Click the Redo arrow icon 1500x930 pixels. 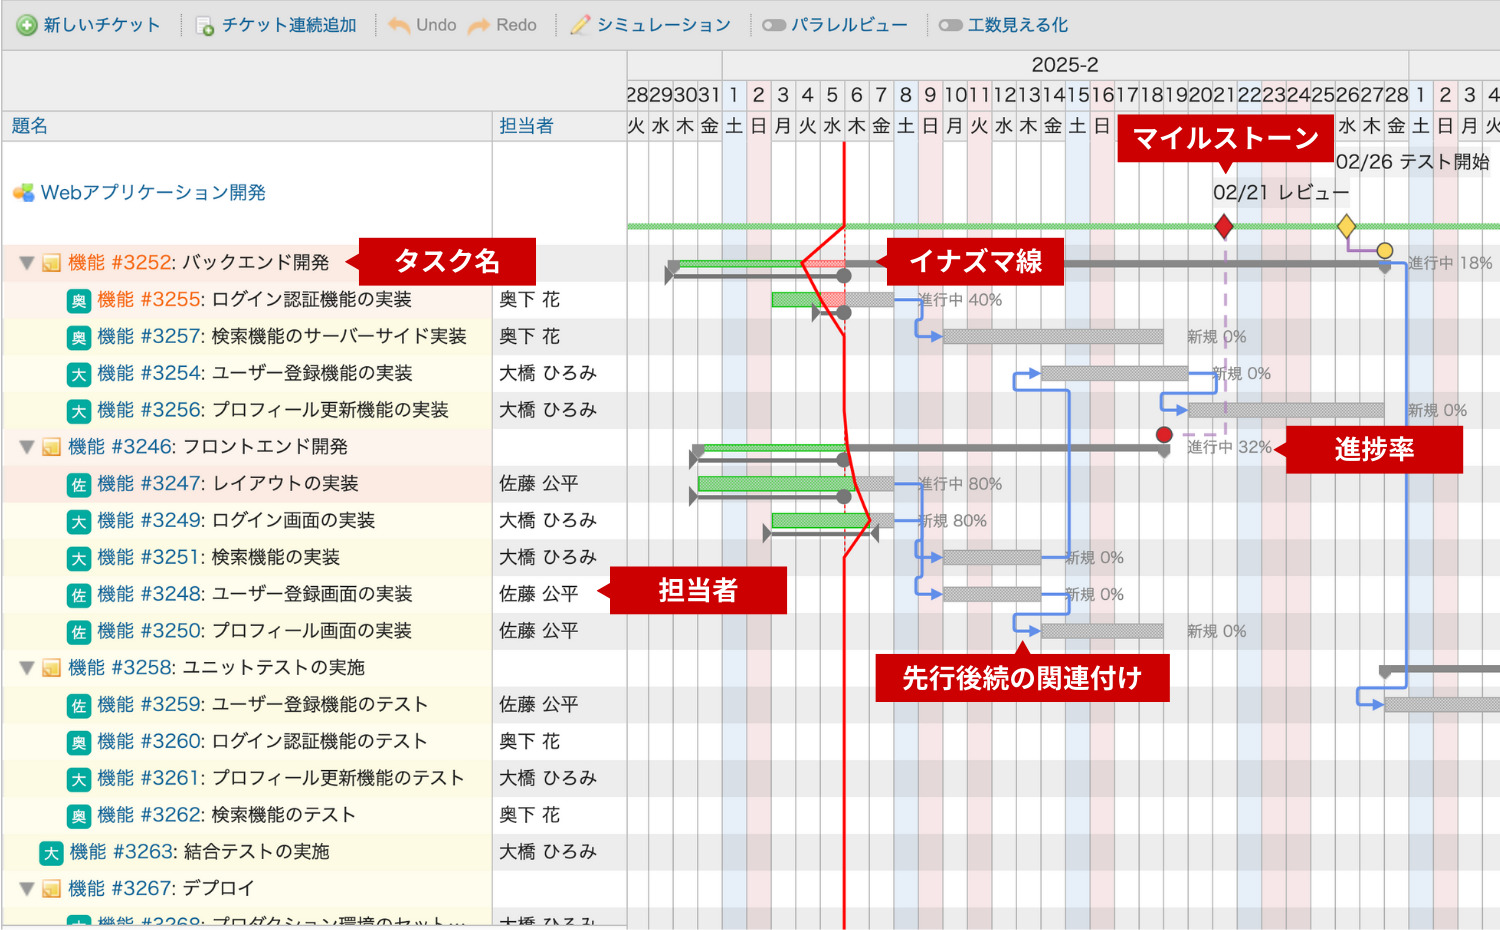click(479, 25)
